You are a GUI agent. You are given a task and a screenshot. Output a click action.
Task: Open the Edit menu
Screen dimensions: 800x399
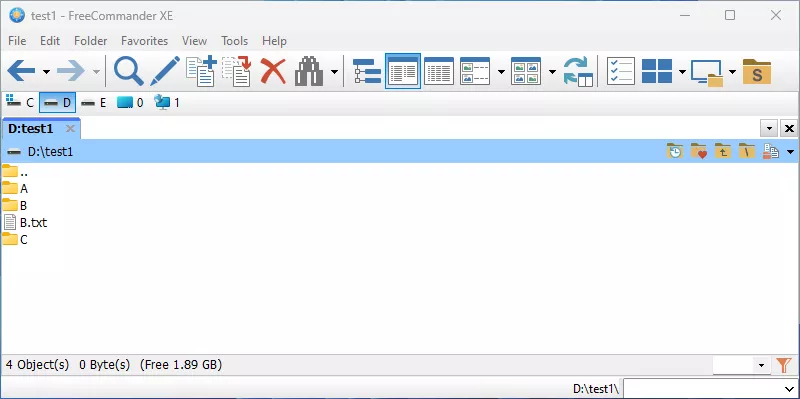click(x=50, y=41)
